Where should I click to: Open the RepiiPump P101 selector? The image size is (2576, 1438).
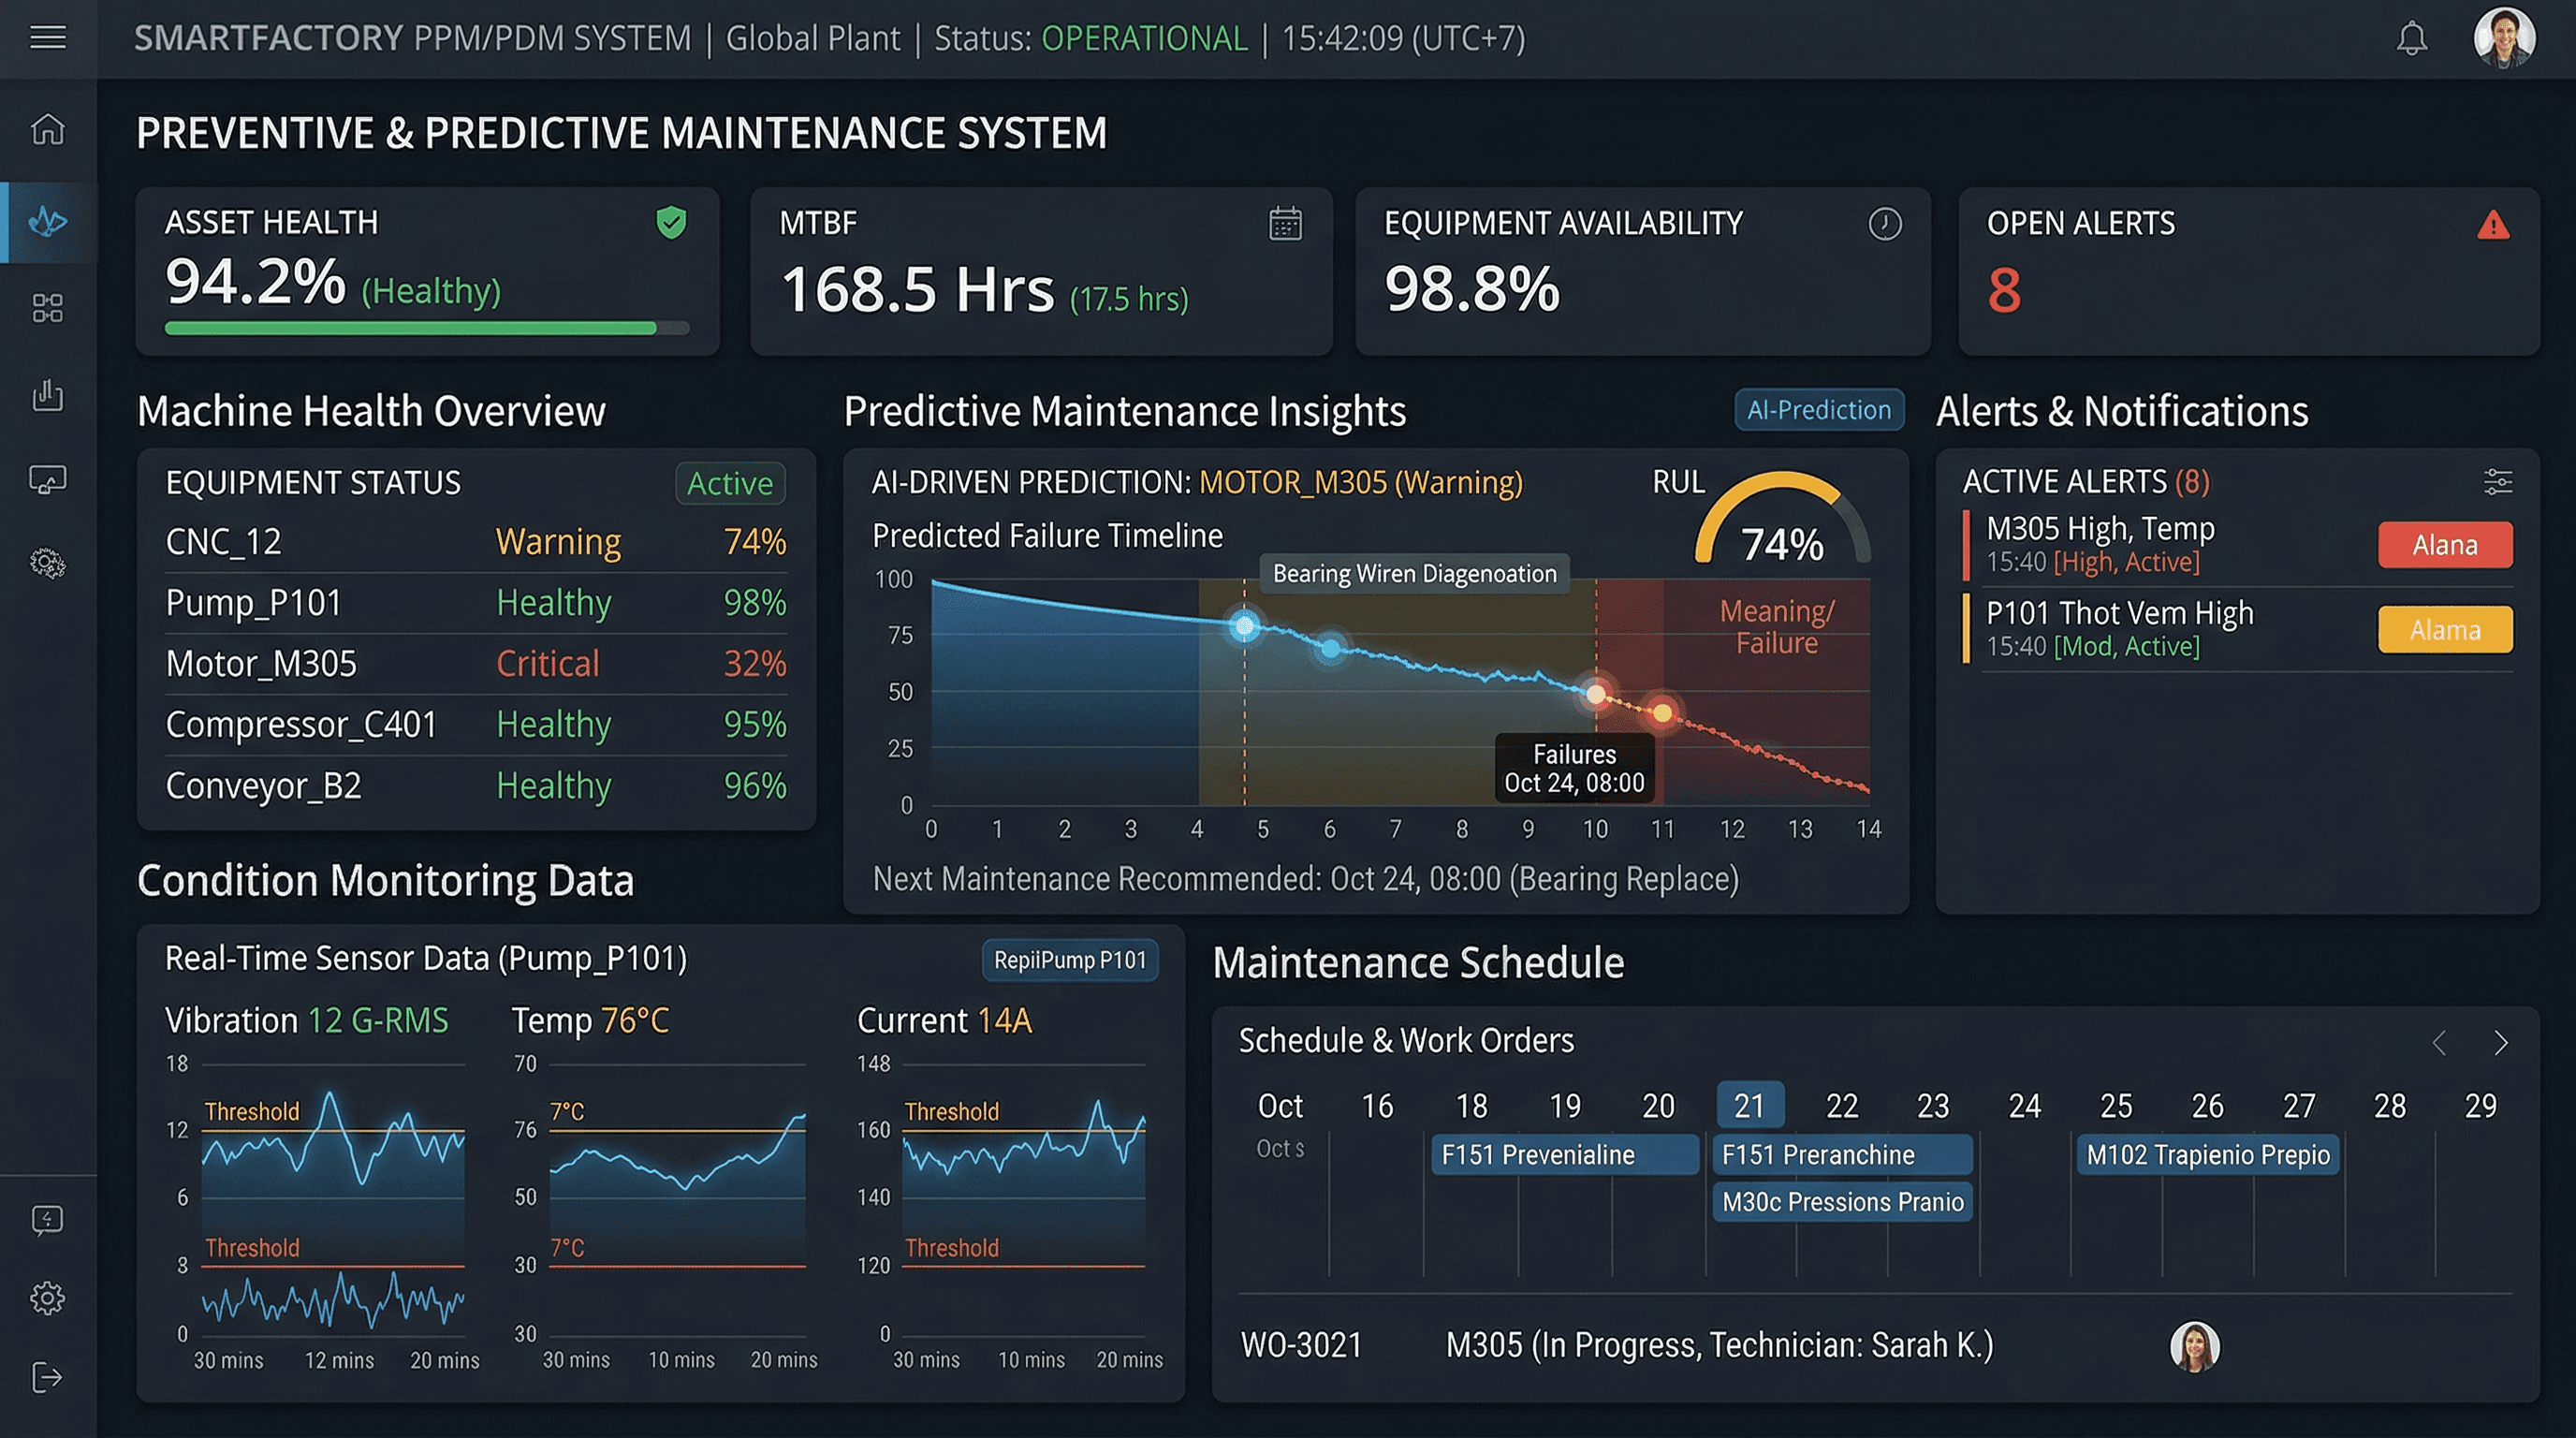1069,960
